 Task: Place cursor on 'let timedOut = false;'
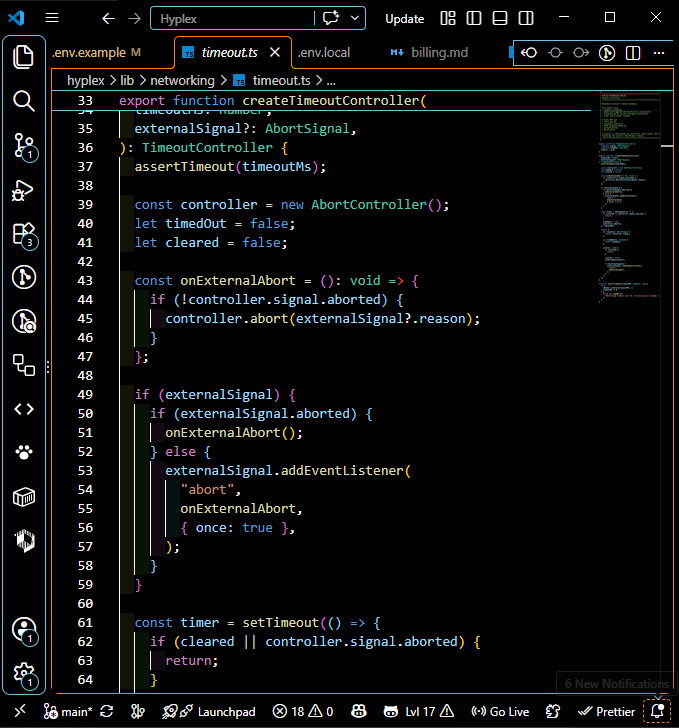pyautogui.click(x=215, y=224)
